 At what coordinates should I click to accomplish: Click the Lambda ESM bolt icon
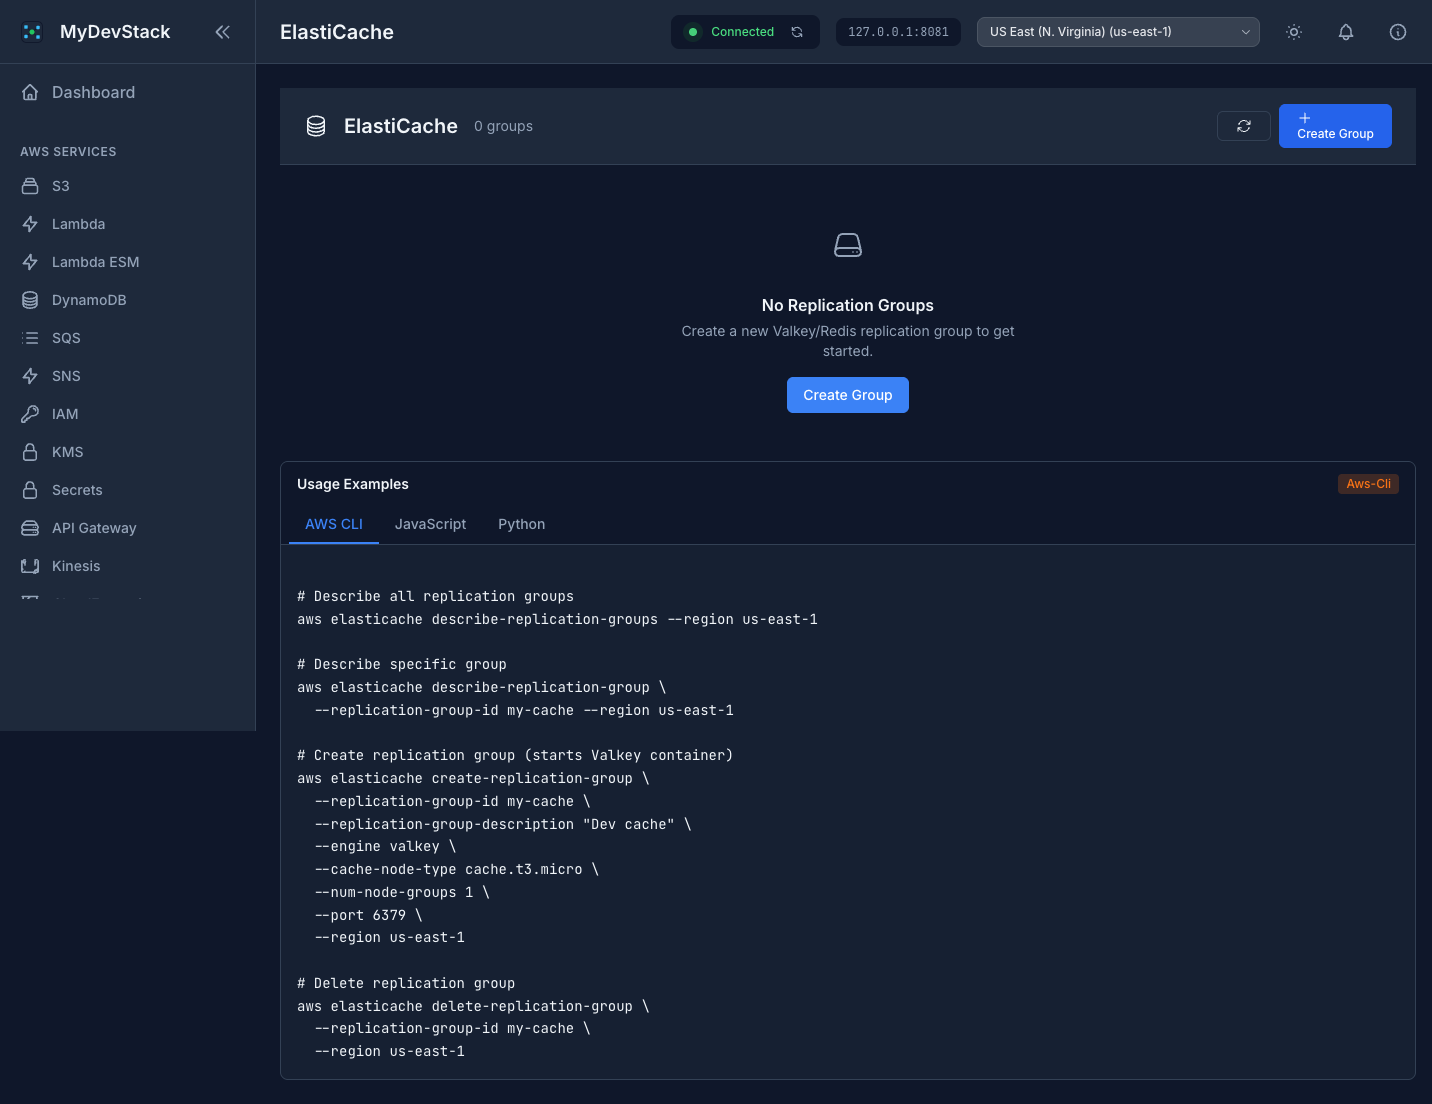click(x=30, y=262)
